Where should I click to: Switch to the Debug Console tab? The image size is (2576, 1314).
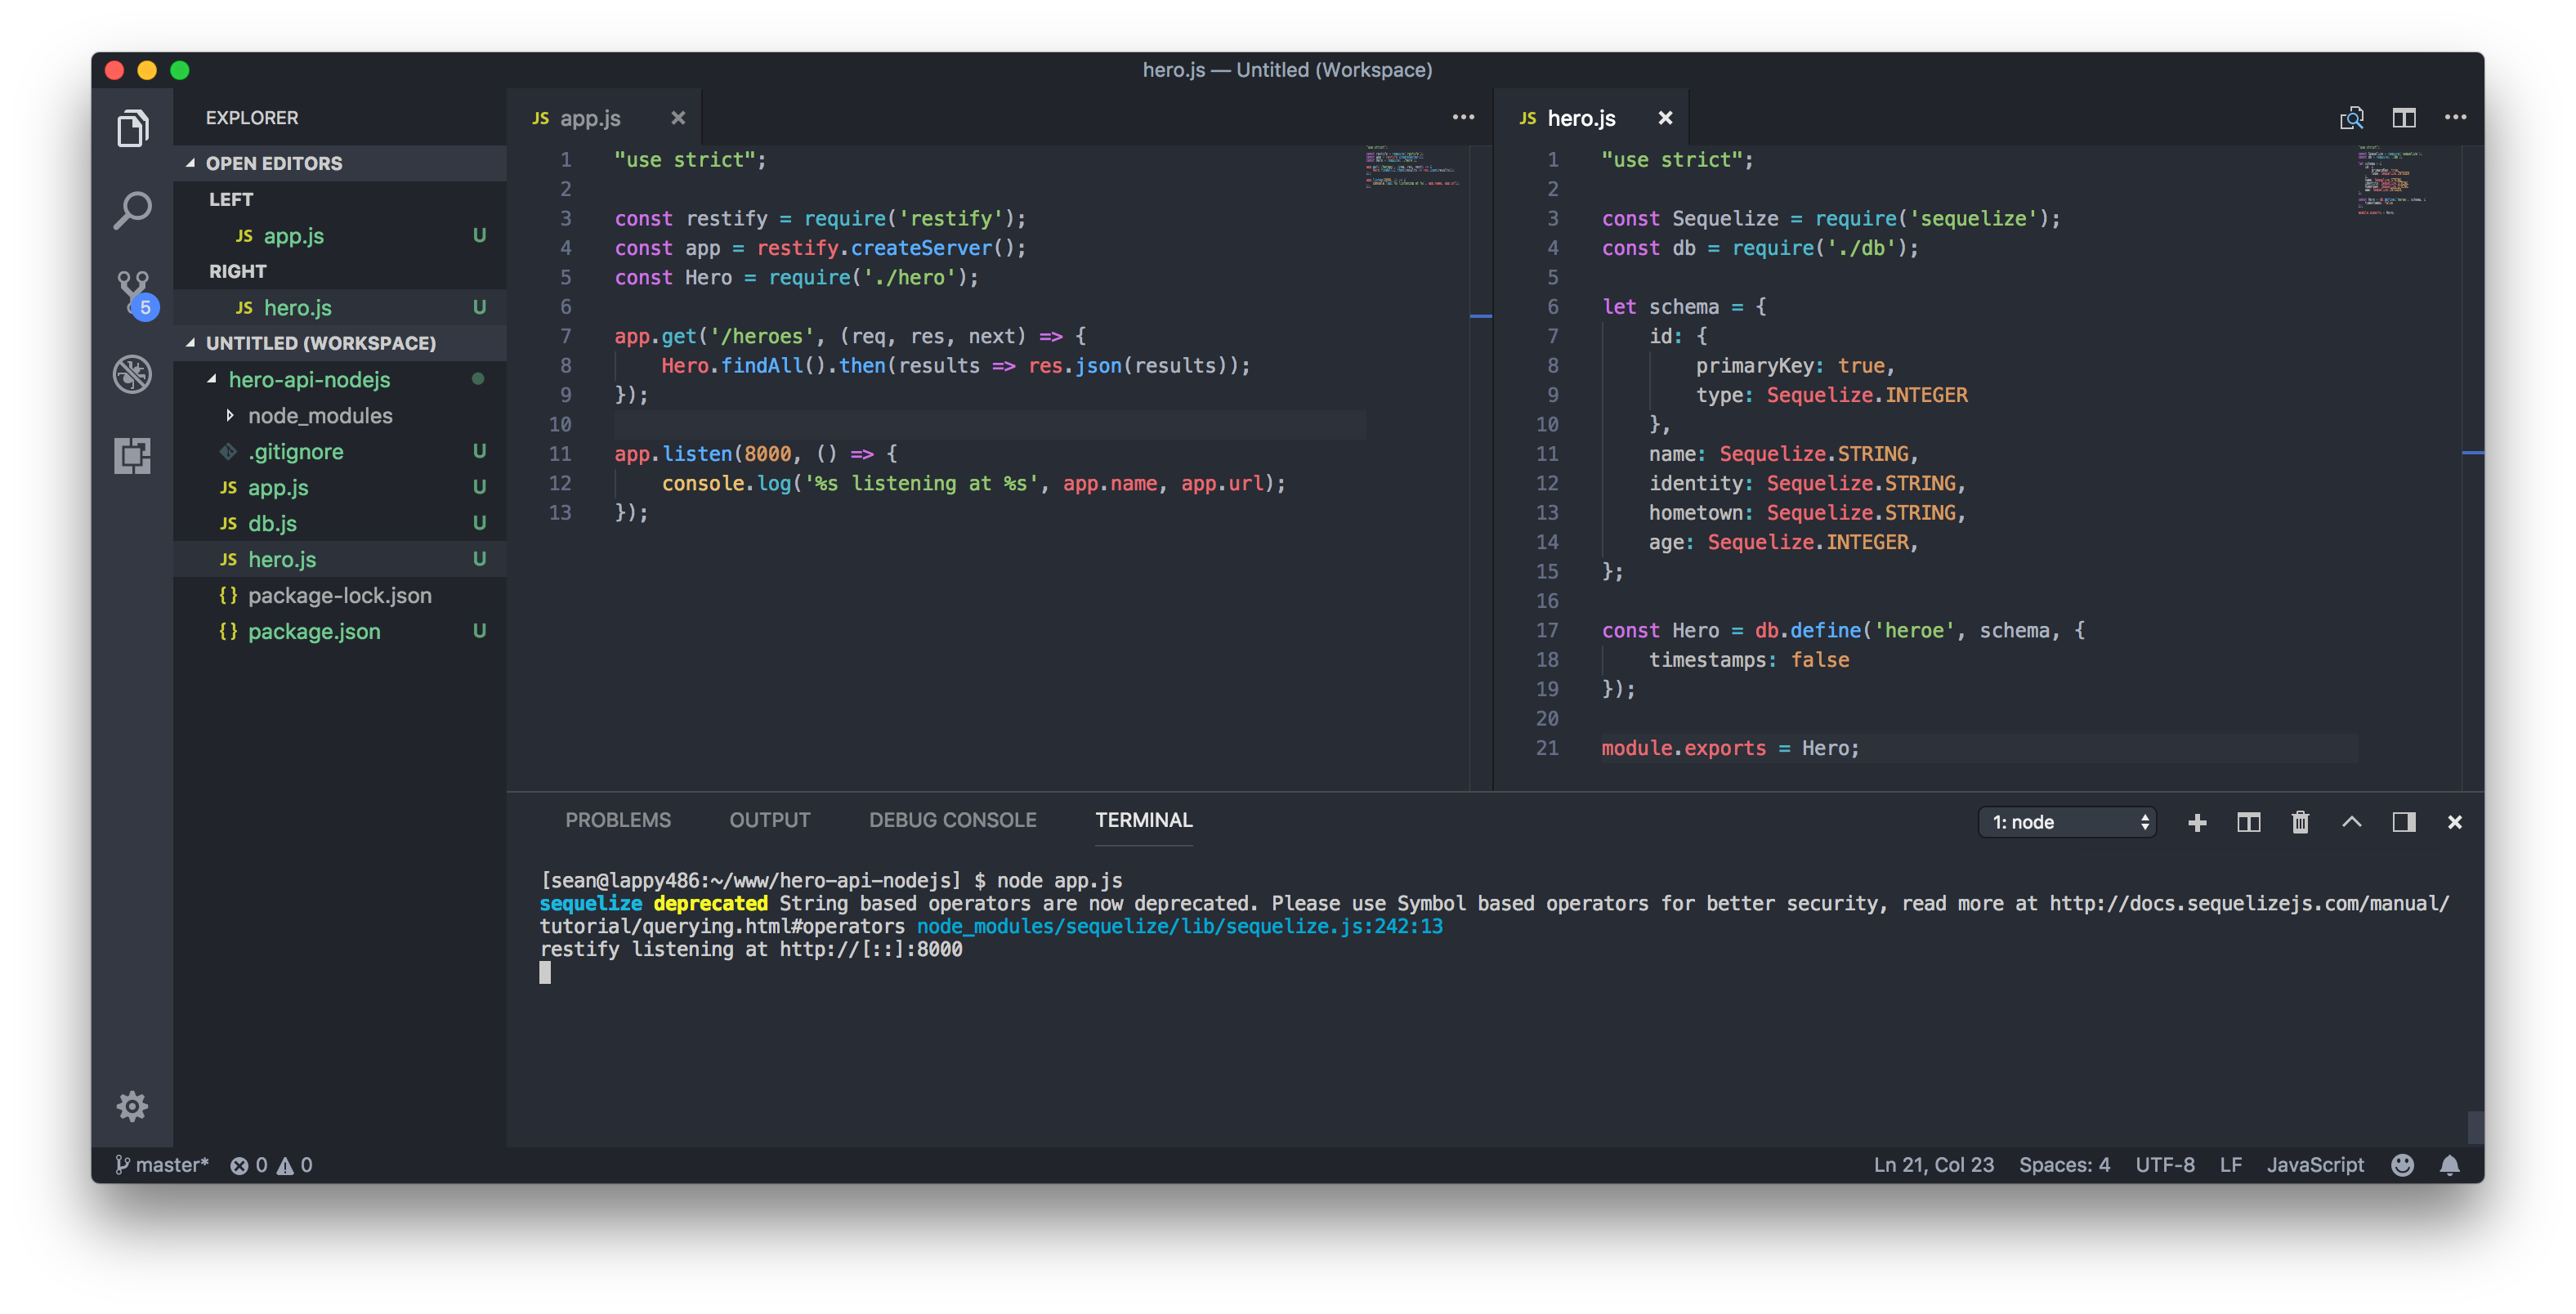pyautogui.click(x=952, y=820)
